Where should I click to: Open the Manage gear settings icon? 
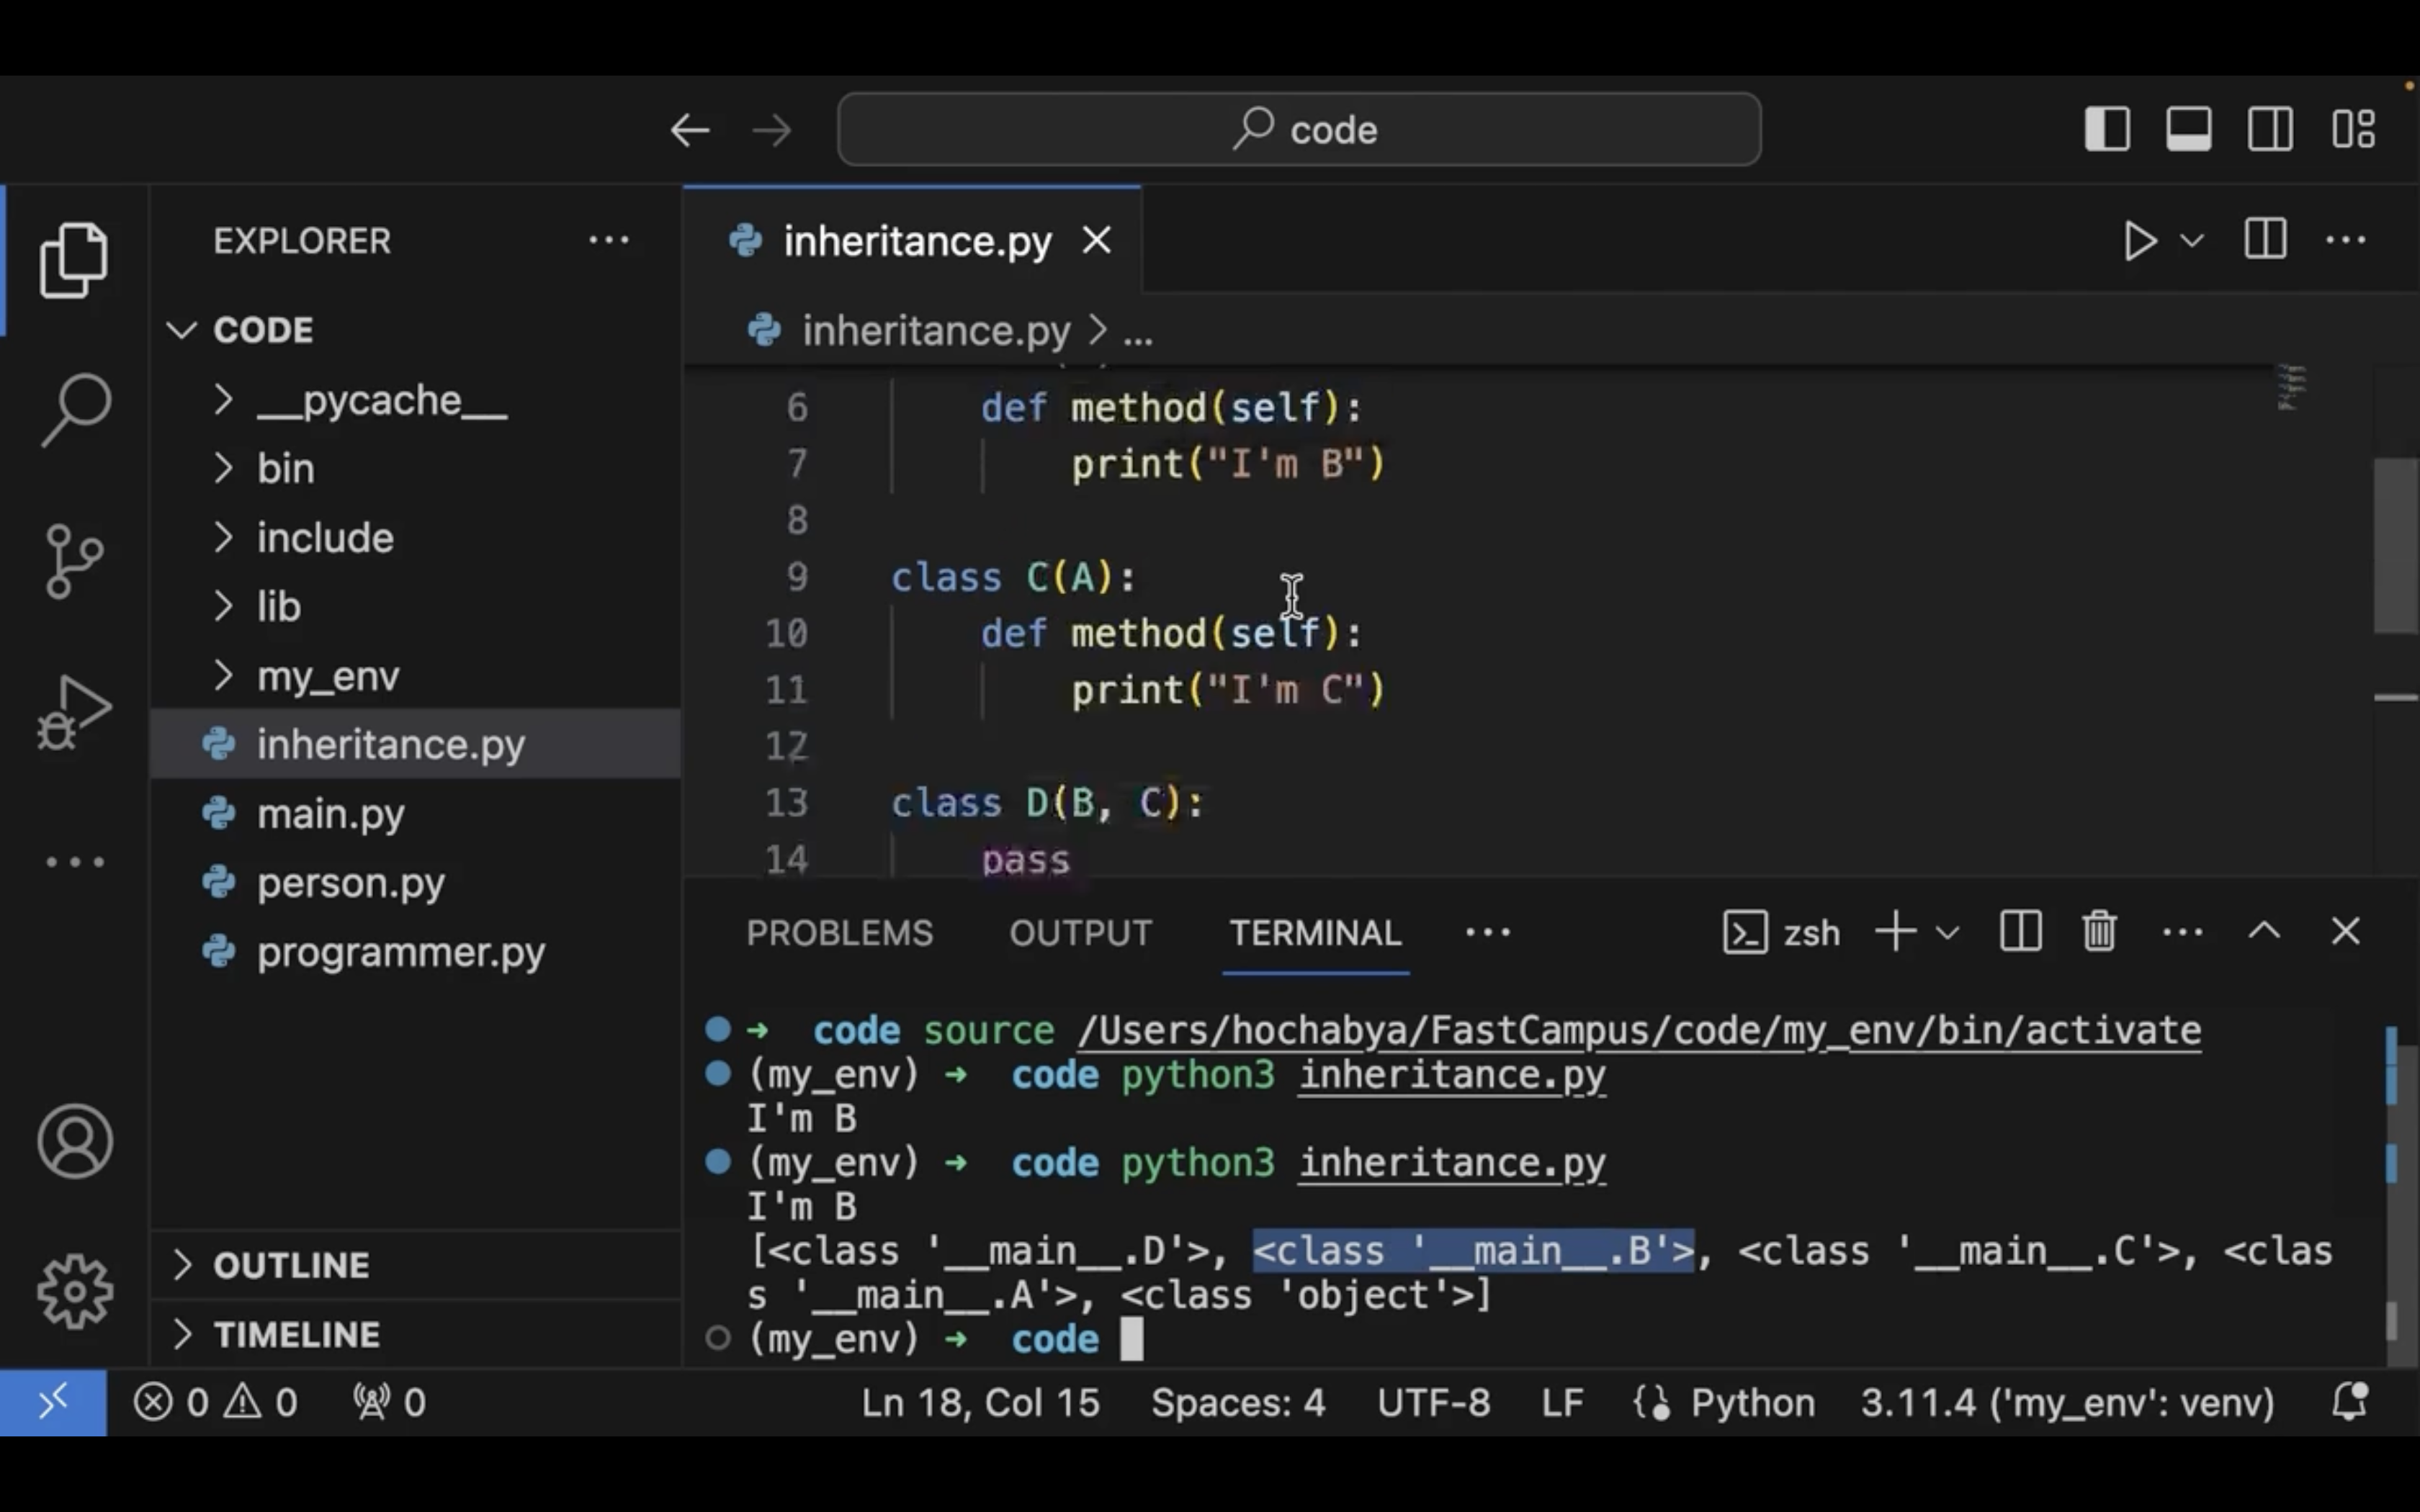click(x=75, y=1290)
